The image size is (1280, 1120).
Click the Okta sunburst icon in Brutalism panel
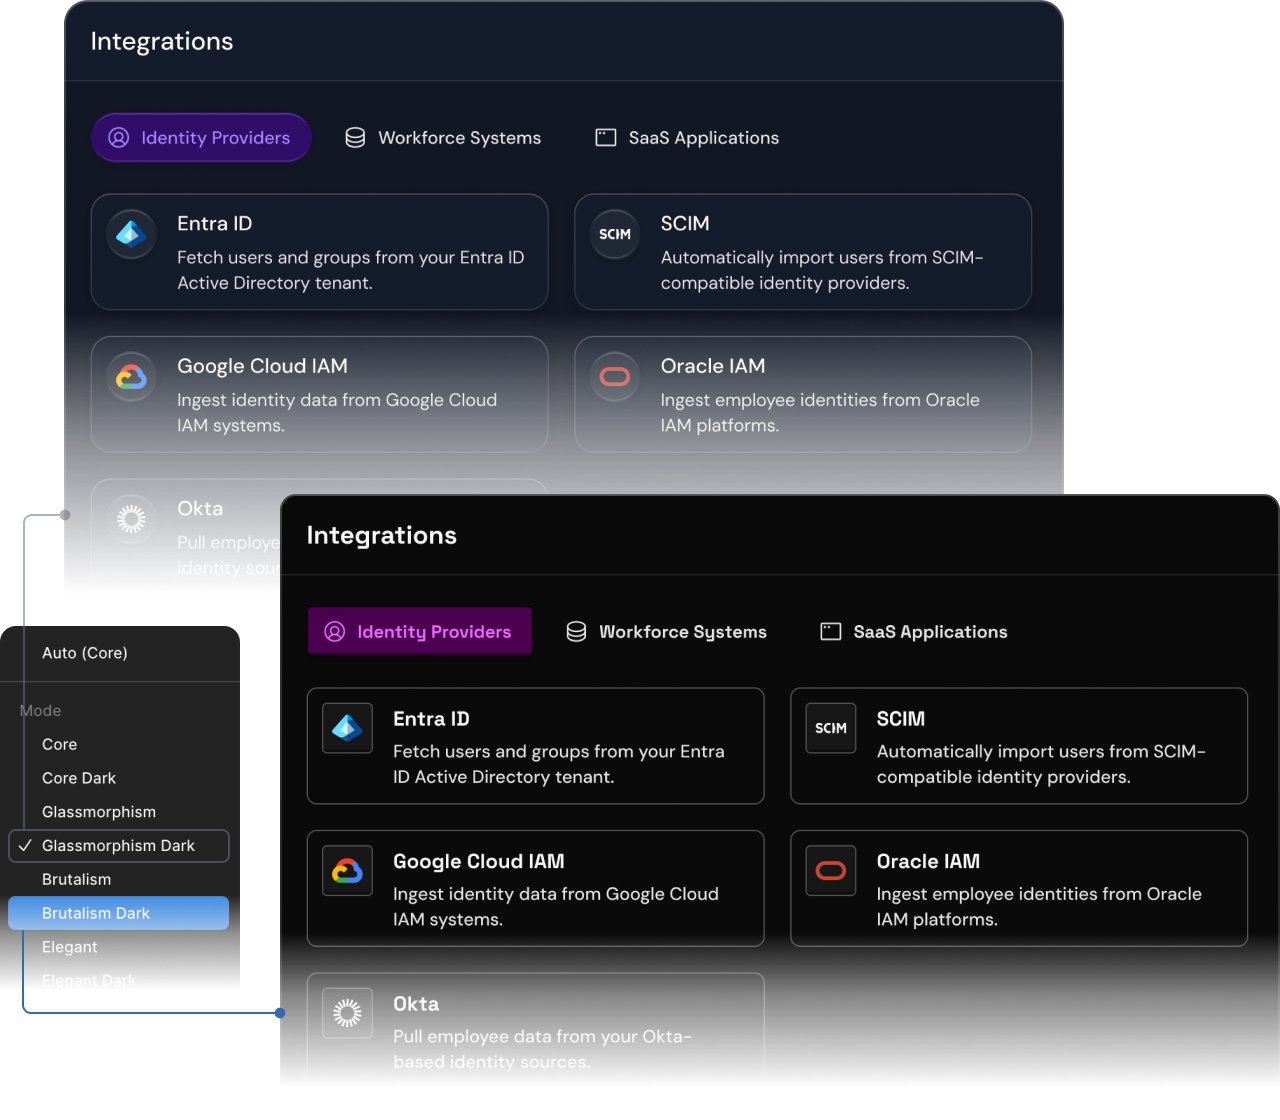pos(347,1013)
